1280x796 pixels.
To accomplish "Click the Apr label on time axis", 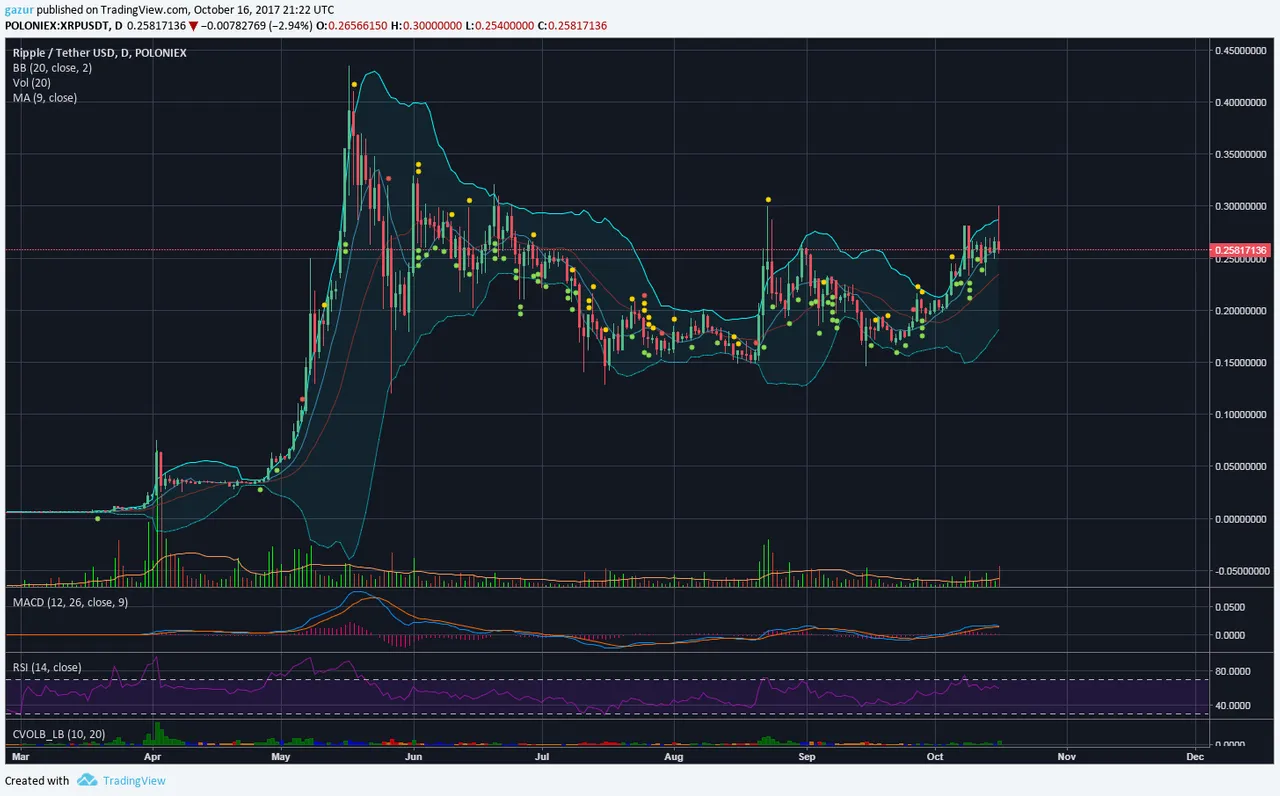I will tap(153, 757).
